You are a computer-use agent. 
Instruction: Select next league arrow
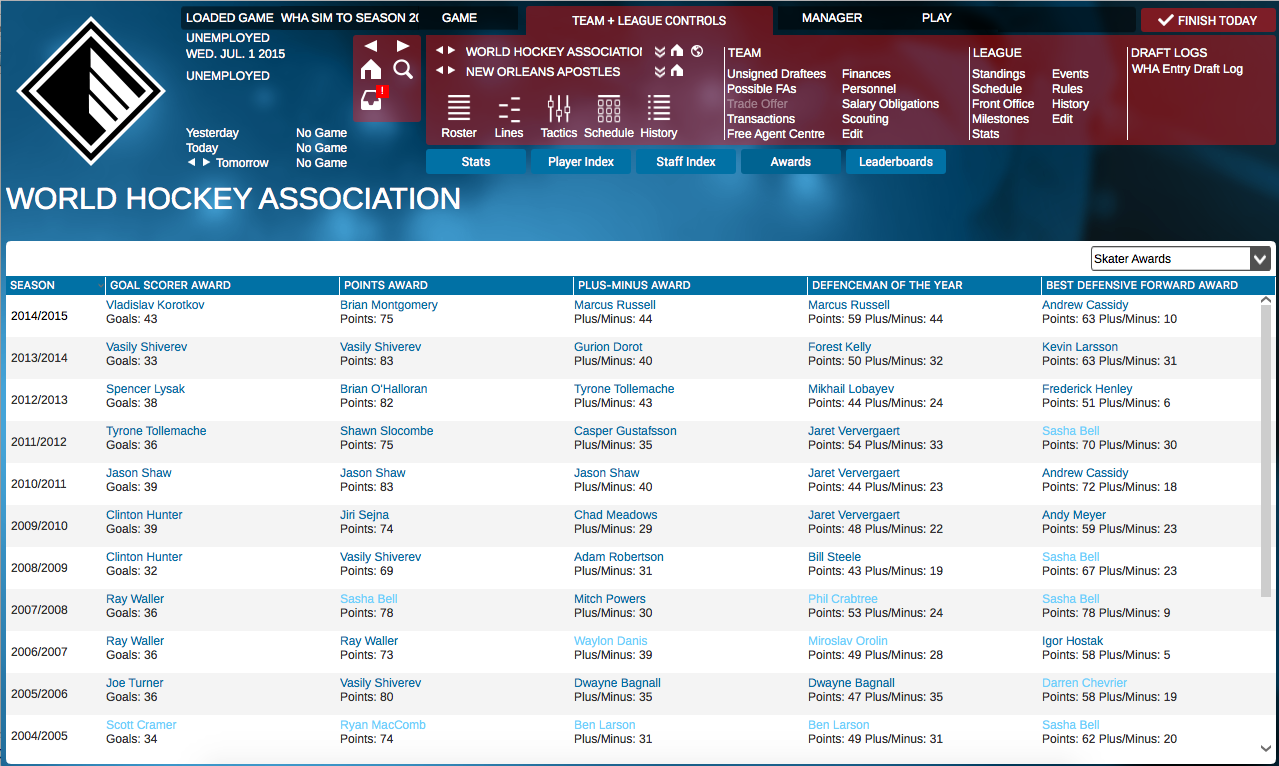pos(452,51)
